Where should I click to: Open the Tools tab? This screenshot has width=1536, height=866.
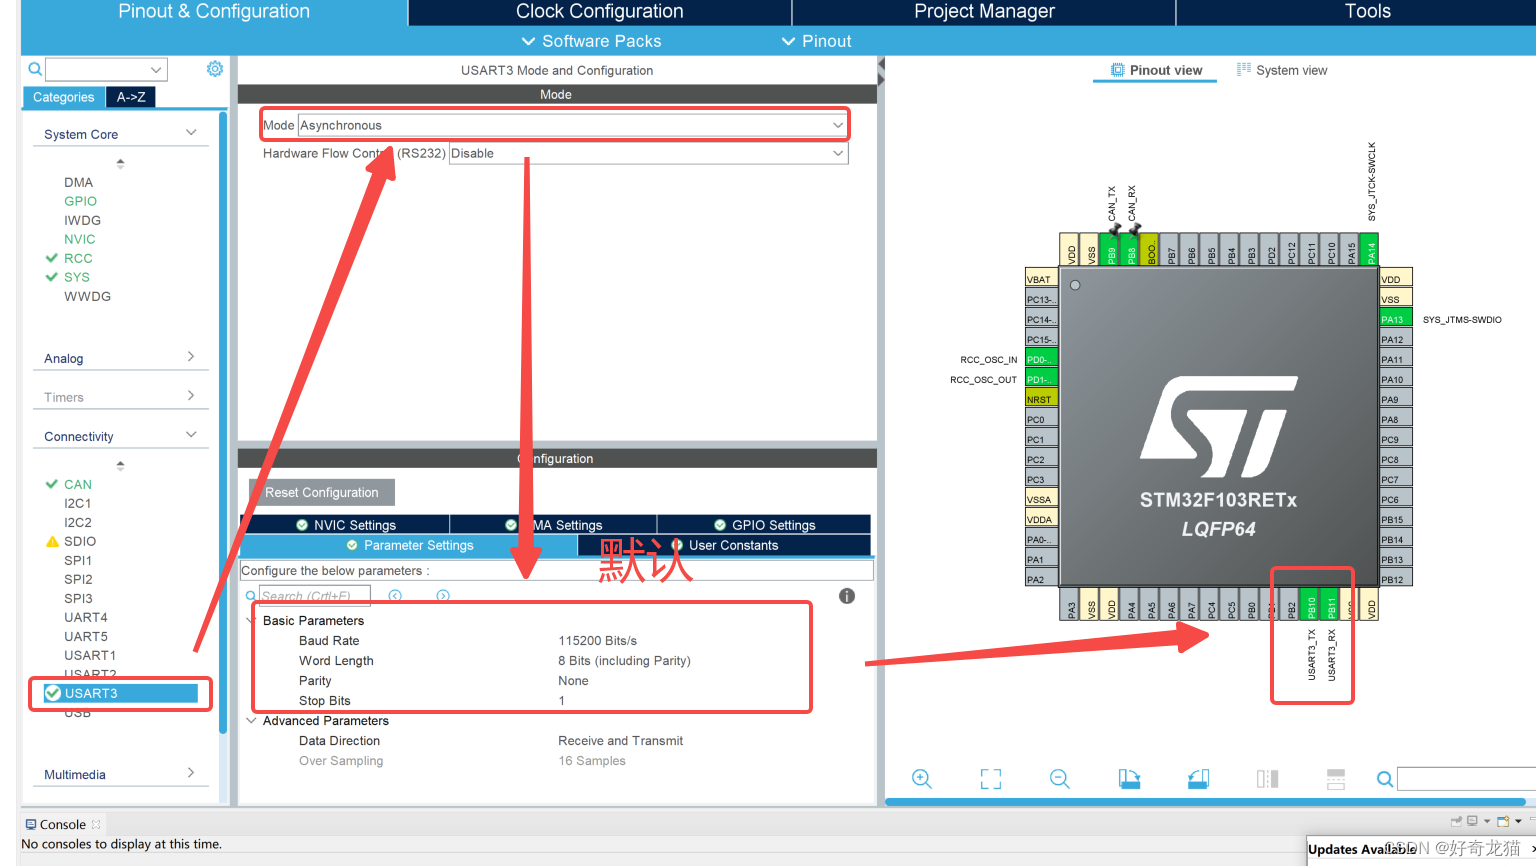click(1367, 12)
